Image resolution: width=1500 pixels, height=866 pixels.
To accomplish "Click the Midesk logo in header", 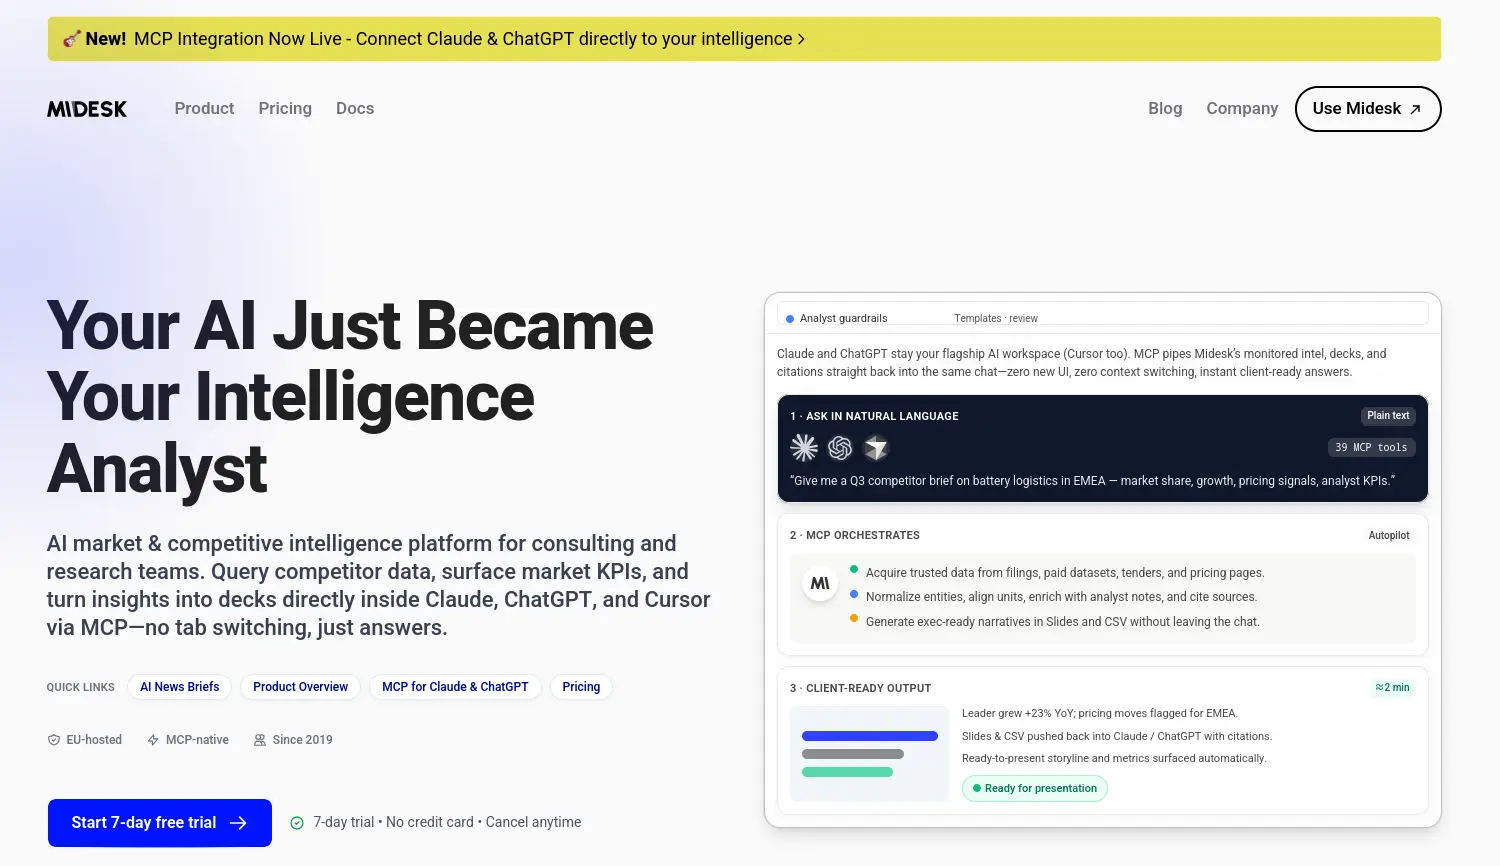I will (x=87, y=109).
